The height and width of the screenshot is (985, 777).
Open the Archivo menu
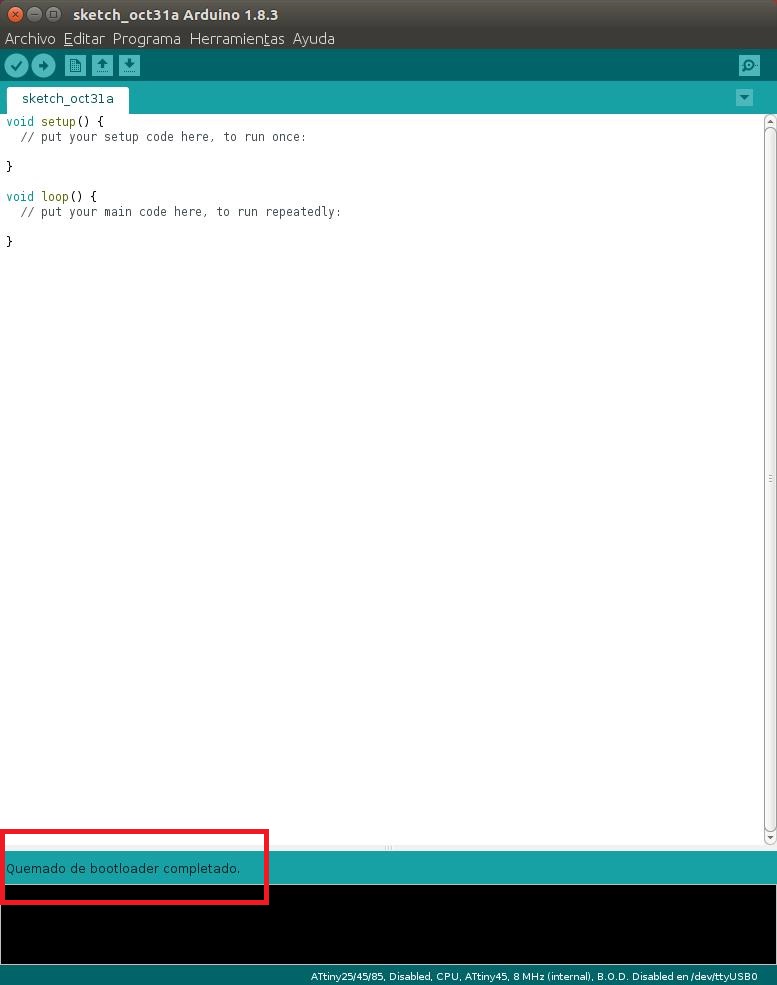pyautogui.click(x=30, y=39)
